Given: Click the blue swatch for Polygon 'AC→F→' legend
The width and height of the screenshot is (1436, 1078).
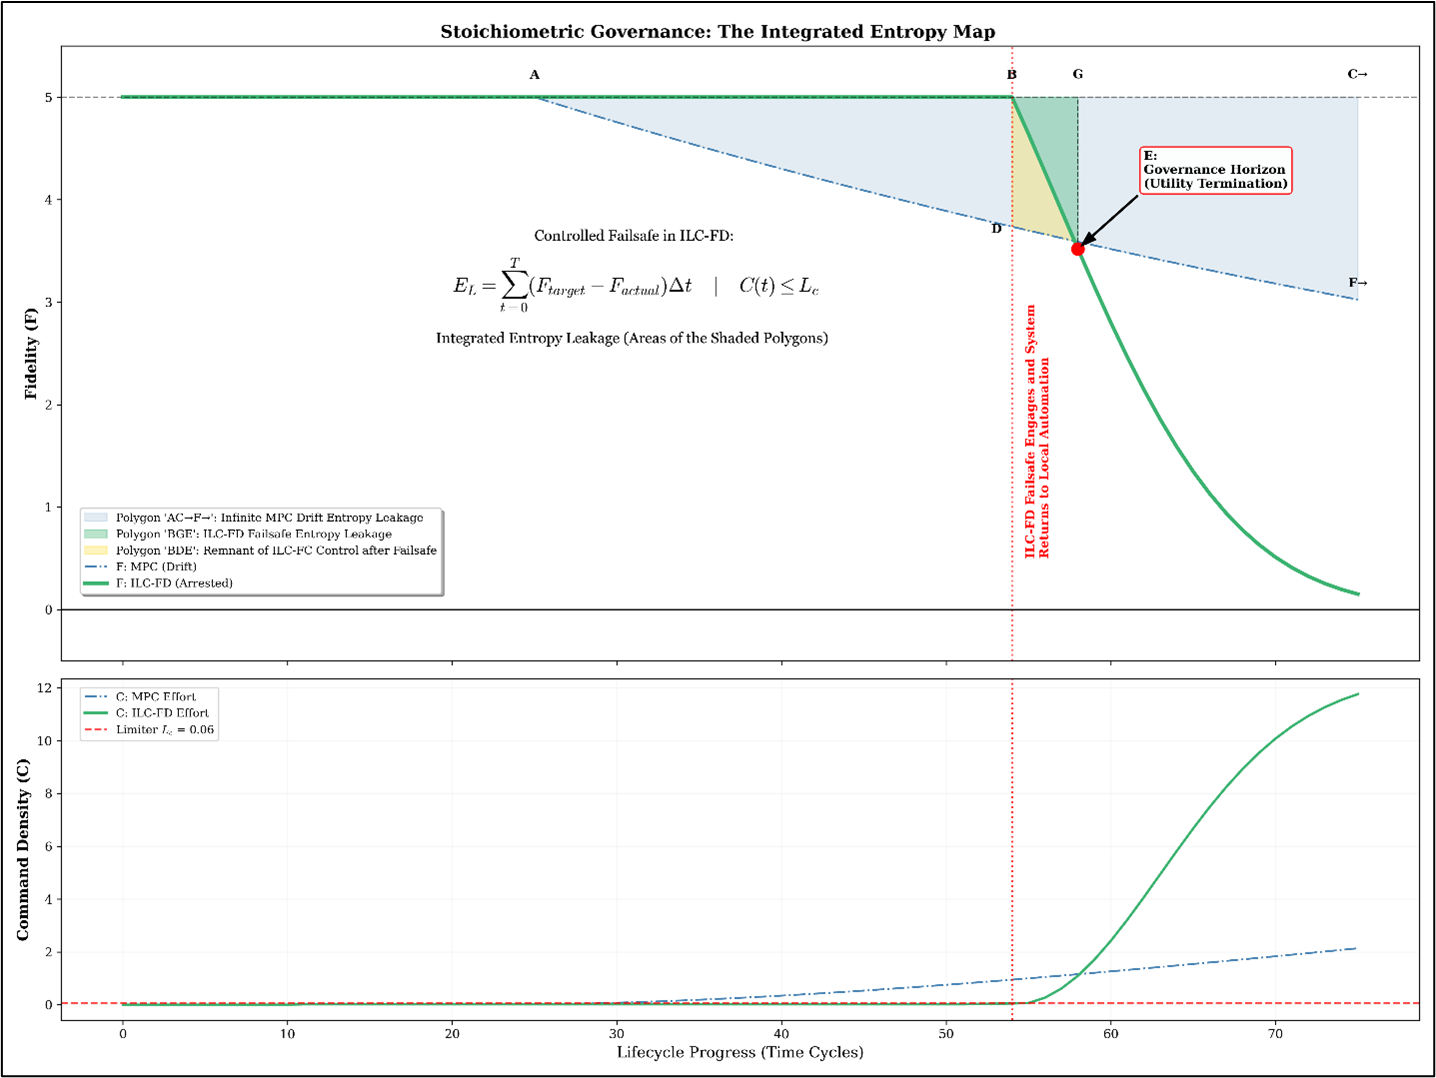Looking at the screenshot, I should [96, 518].
